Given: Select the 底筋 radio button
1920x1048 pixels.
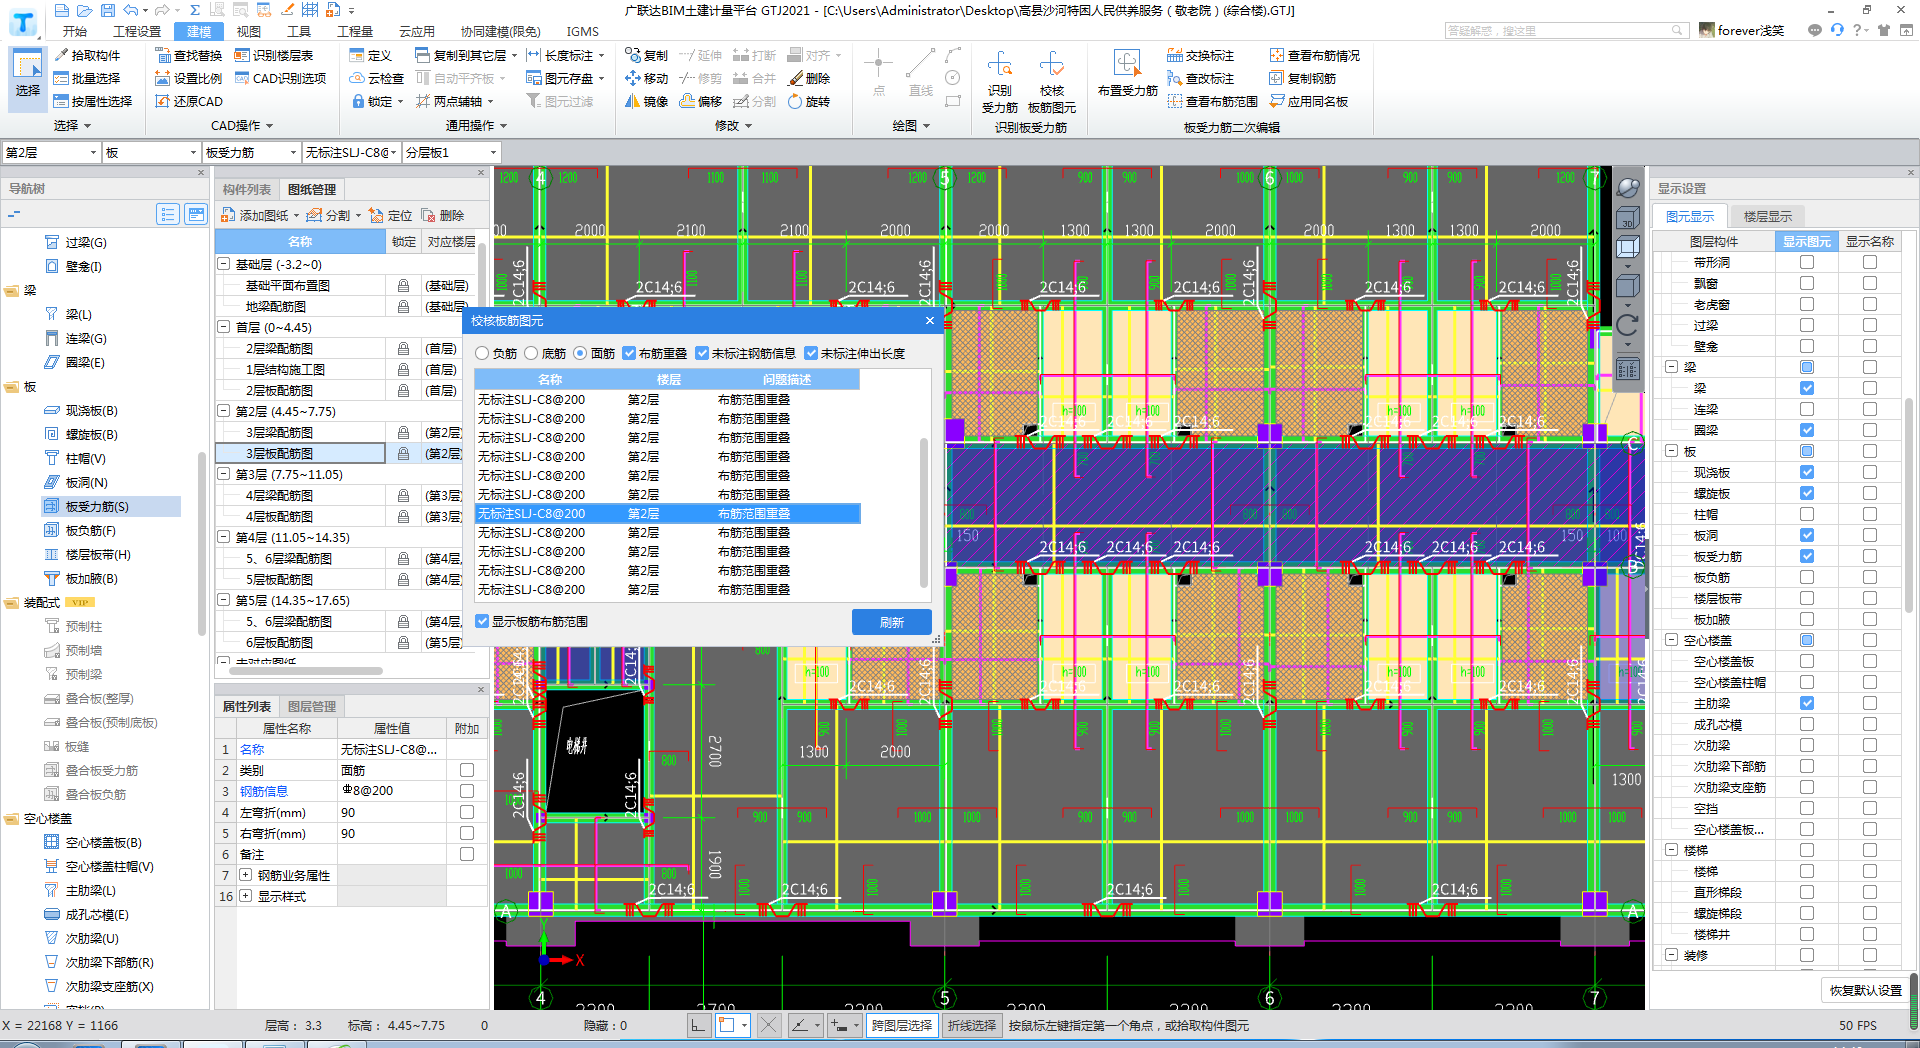Looking at the screenshot, I should tap(532, 353).
